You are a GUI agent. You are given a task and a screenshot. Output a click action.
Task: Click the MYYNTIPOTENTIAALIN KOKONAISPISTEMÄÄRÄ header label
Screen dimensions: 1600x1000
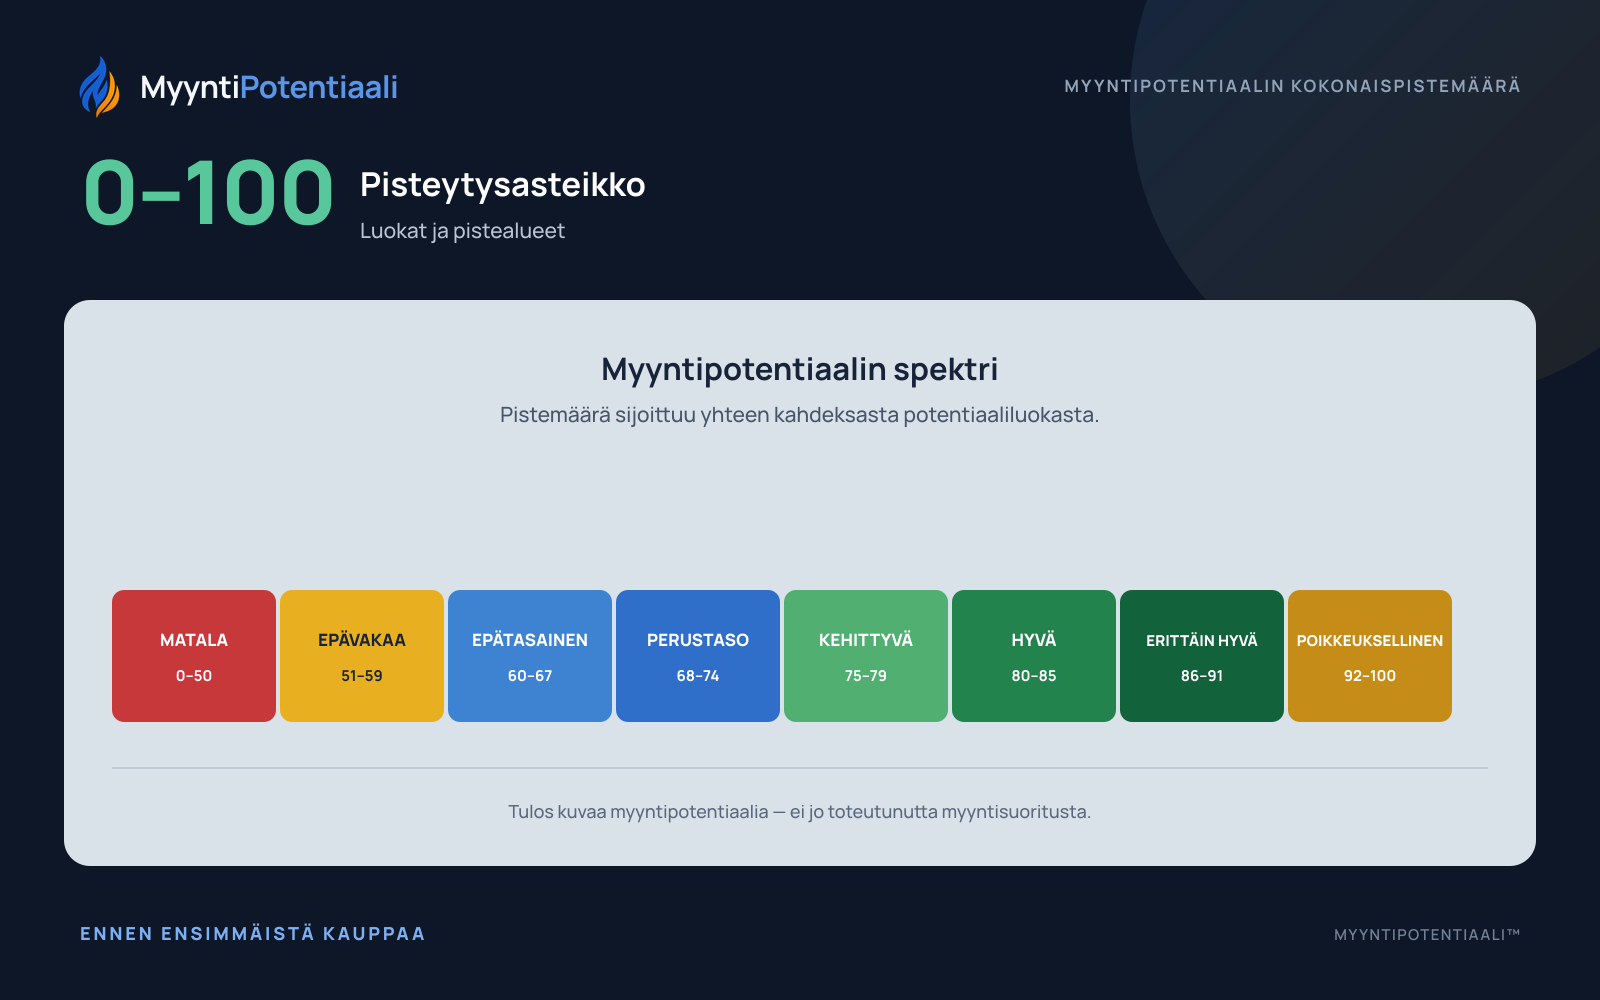[x=1293, y=86]
